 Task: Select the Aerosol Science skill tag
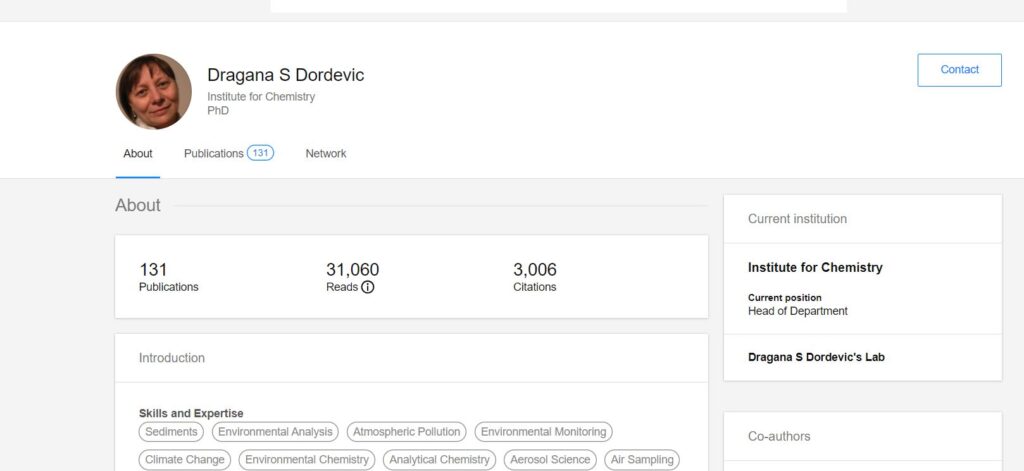click(x=550, y=460)
